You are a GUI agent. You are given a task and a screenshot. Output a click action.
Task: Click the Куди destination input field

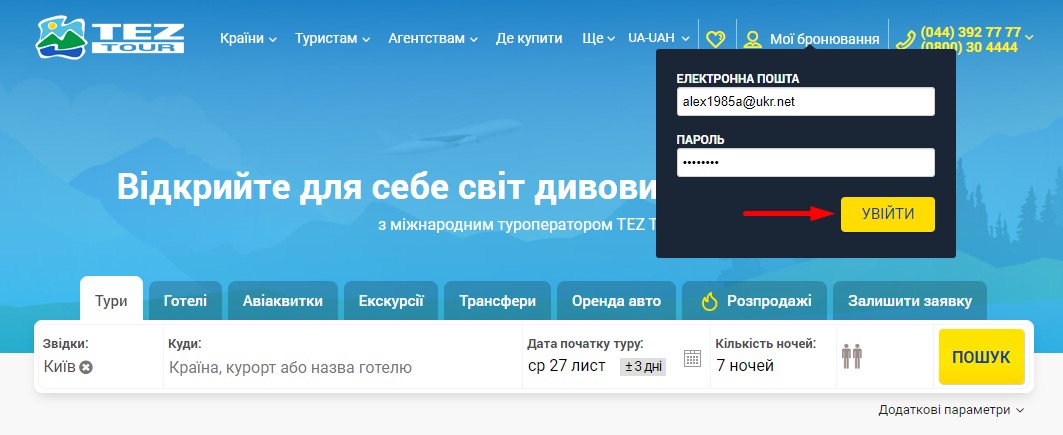pyautogui.click(x=342, y=368)
